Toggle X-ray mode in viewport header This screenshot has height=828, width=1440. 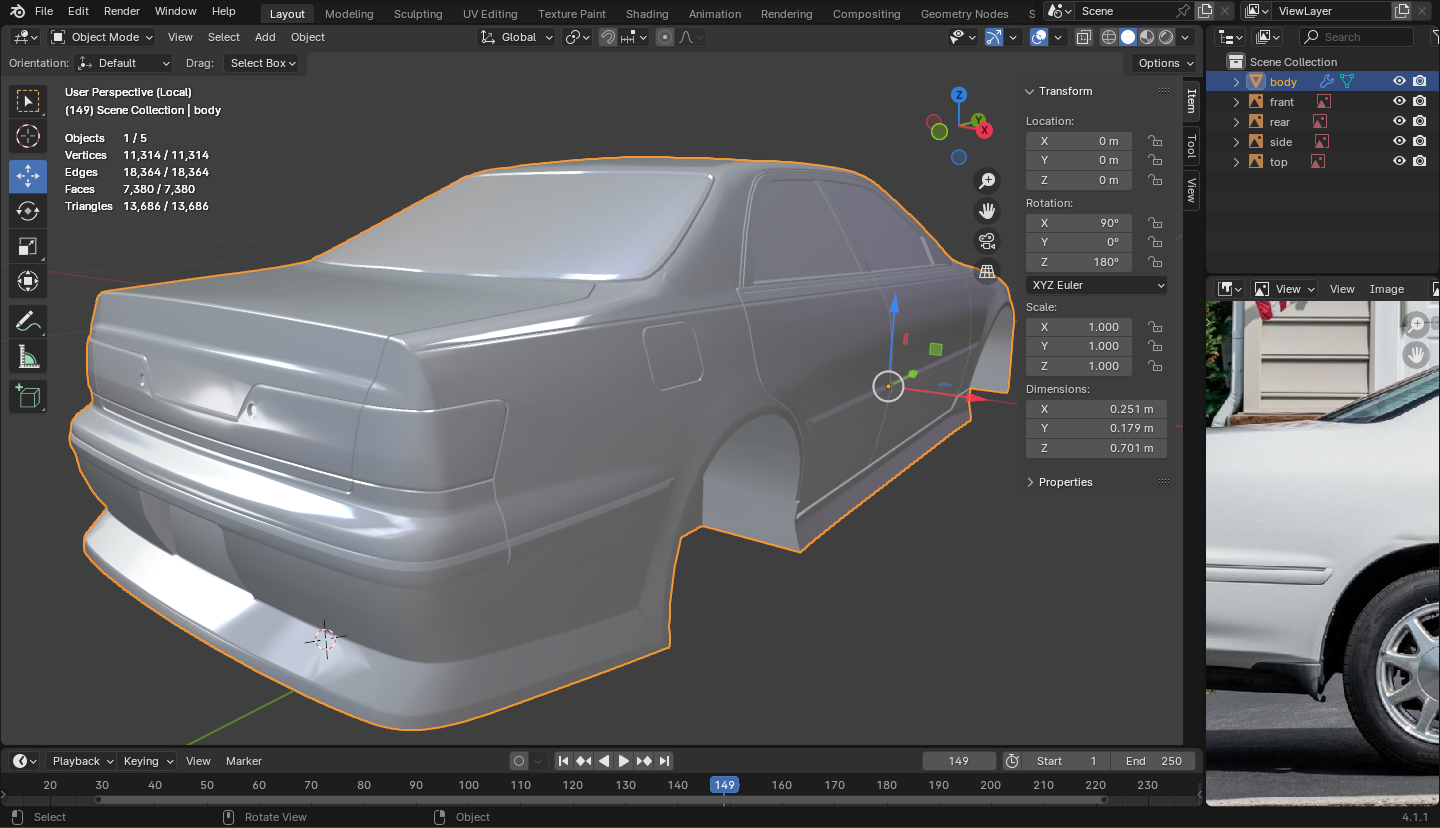pyautogui.click(x=1084, y=37)
